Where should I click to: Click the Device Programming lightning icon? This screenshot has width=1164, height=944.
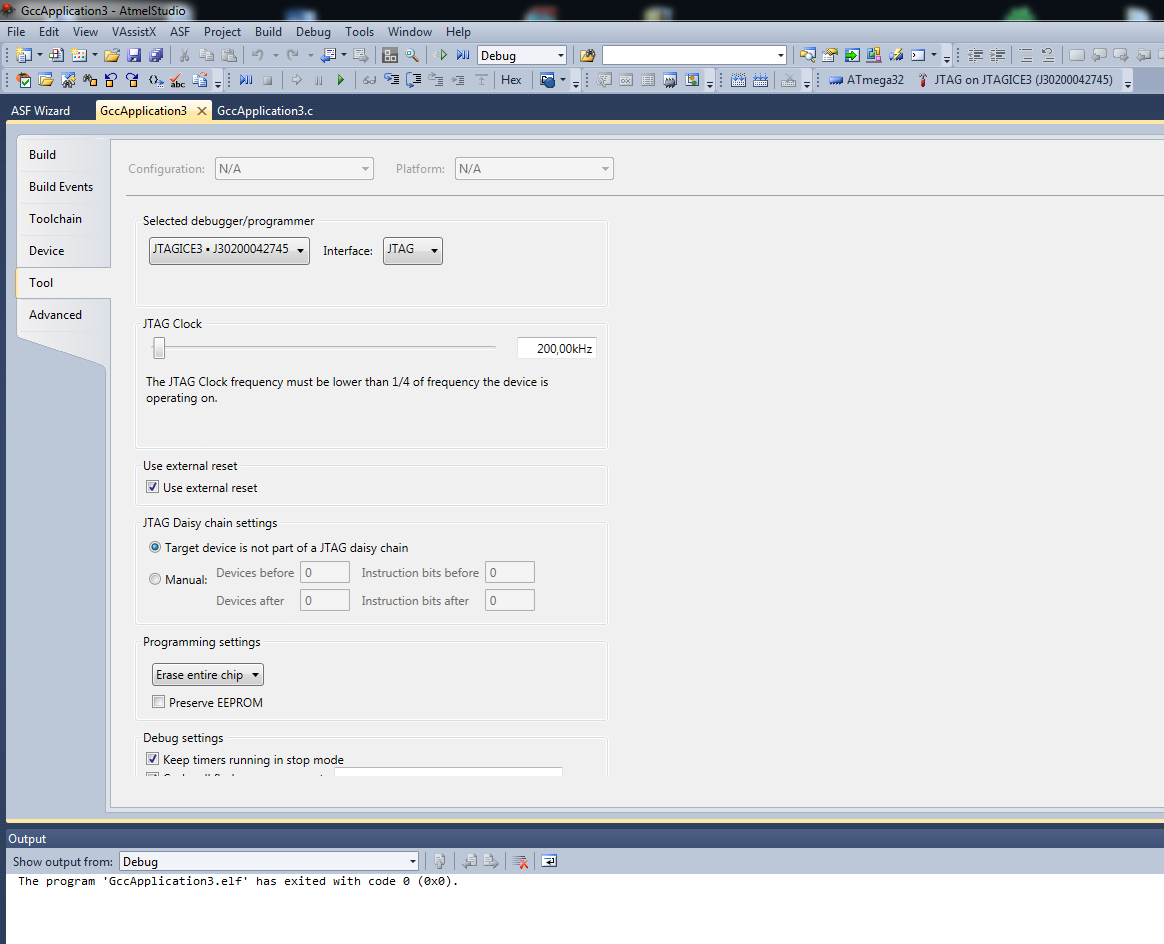897,56
